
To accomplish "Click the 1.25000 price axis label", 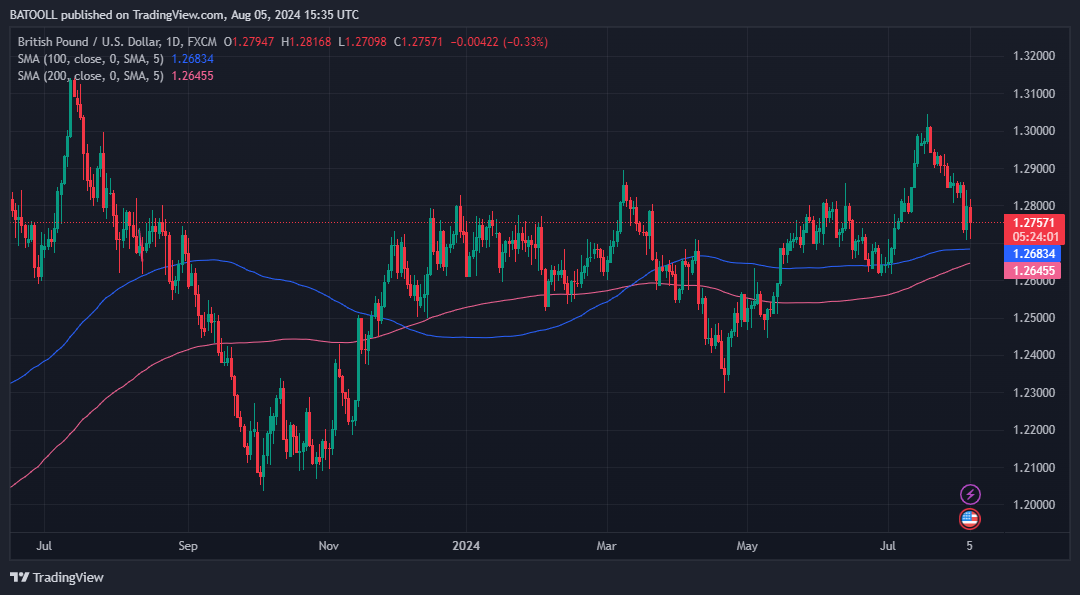I will pos(1034,318).
